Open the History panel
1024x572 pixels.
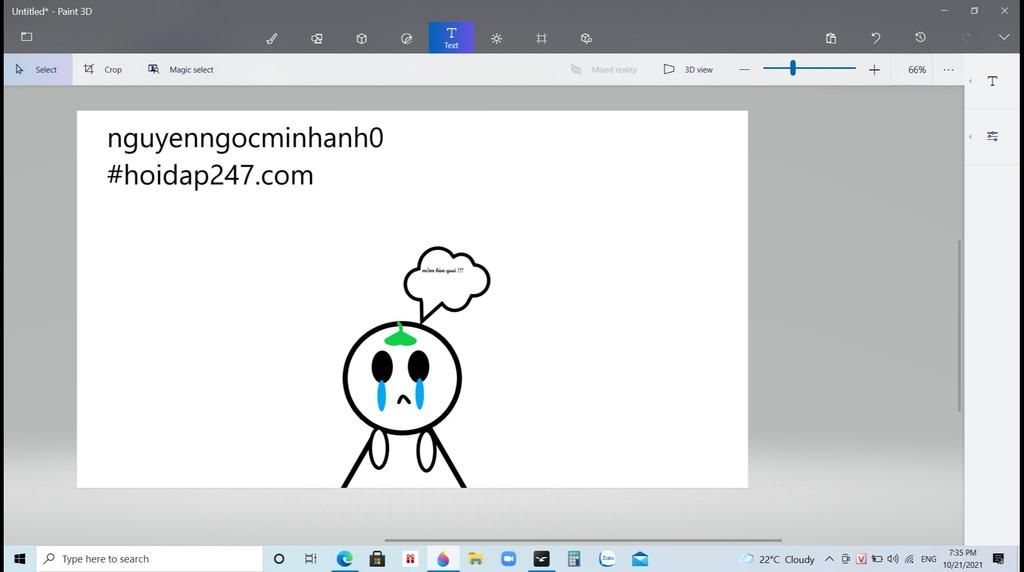point(920,37)
